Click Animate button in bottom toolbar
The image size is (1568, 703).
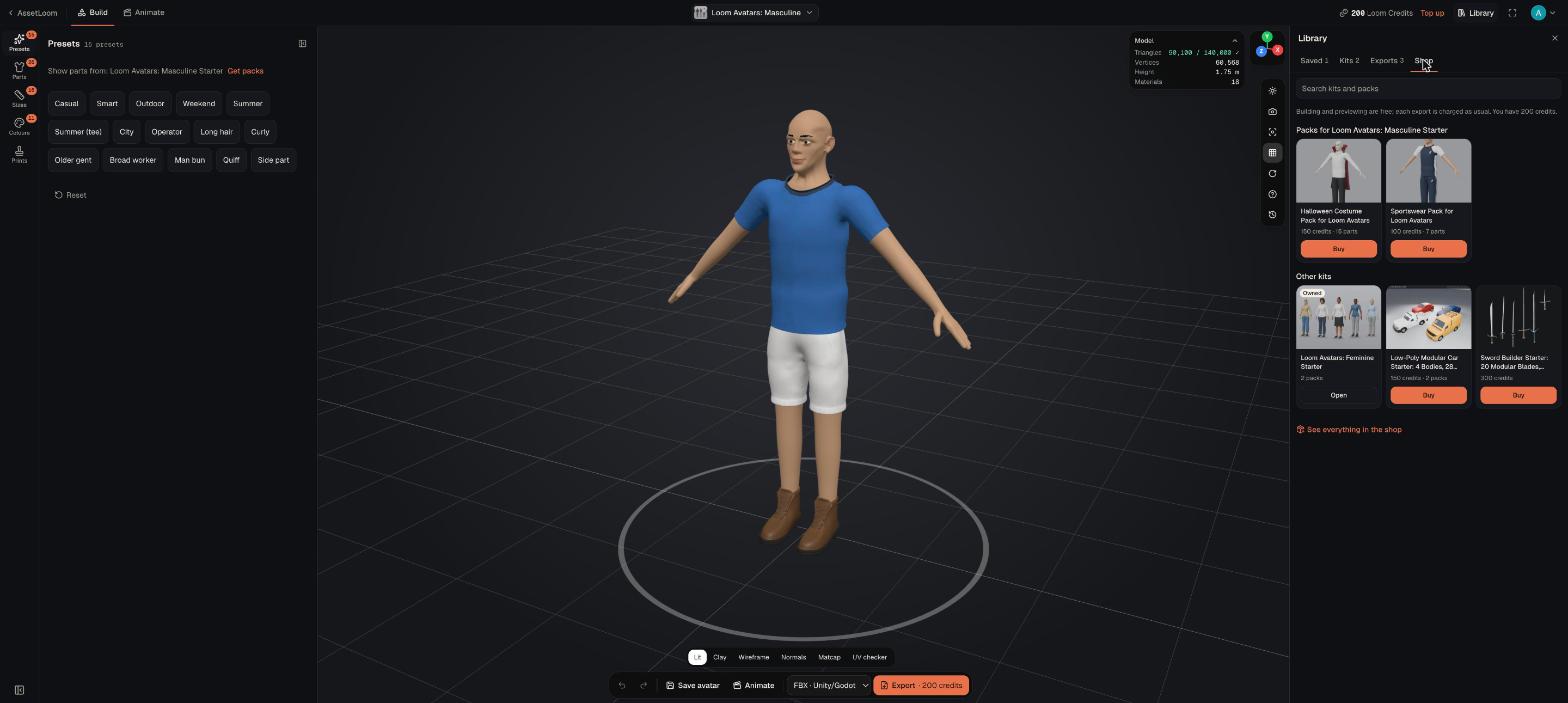[x=754, y=685]
